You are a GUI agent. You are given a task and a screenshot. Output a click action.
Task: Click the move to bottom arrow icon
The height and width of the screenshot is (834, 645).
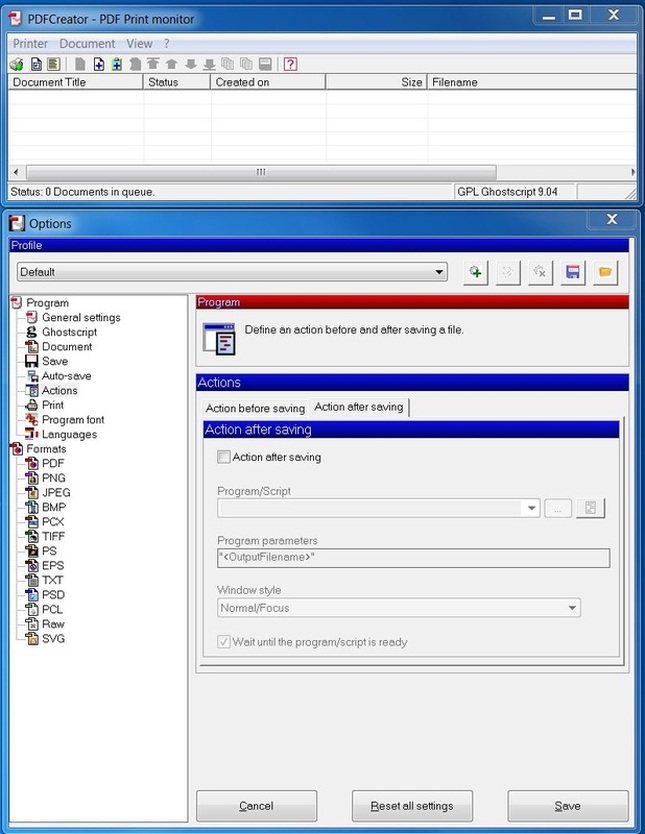coord(209,64)
